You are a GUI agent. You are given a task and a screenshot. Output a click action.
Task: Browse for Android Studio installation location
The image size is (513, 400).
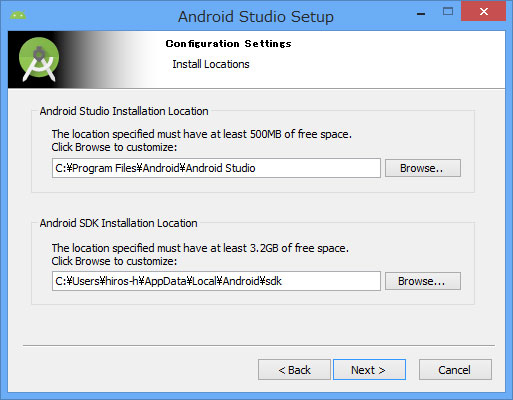click(423, 168)
